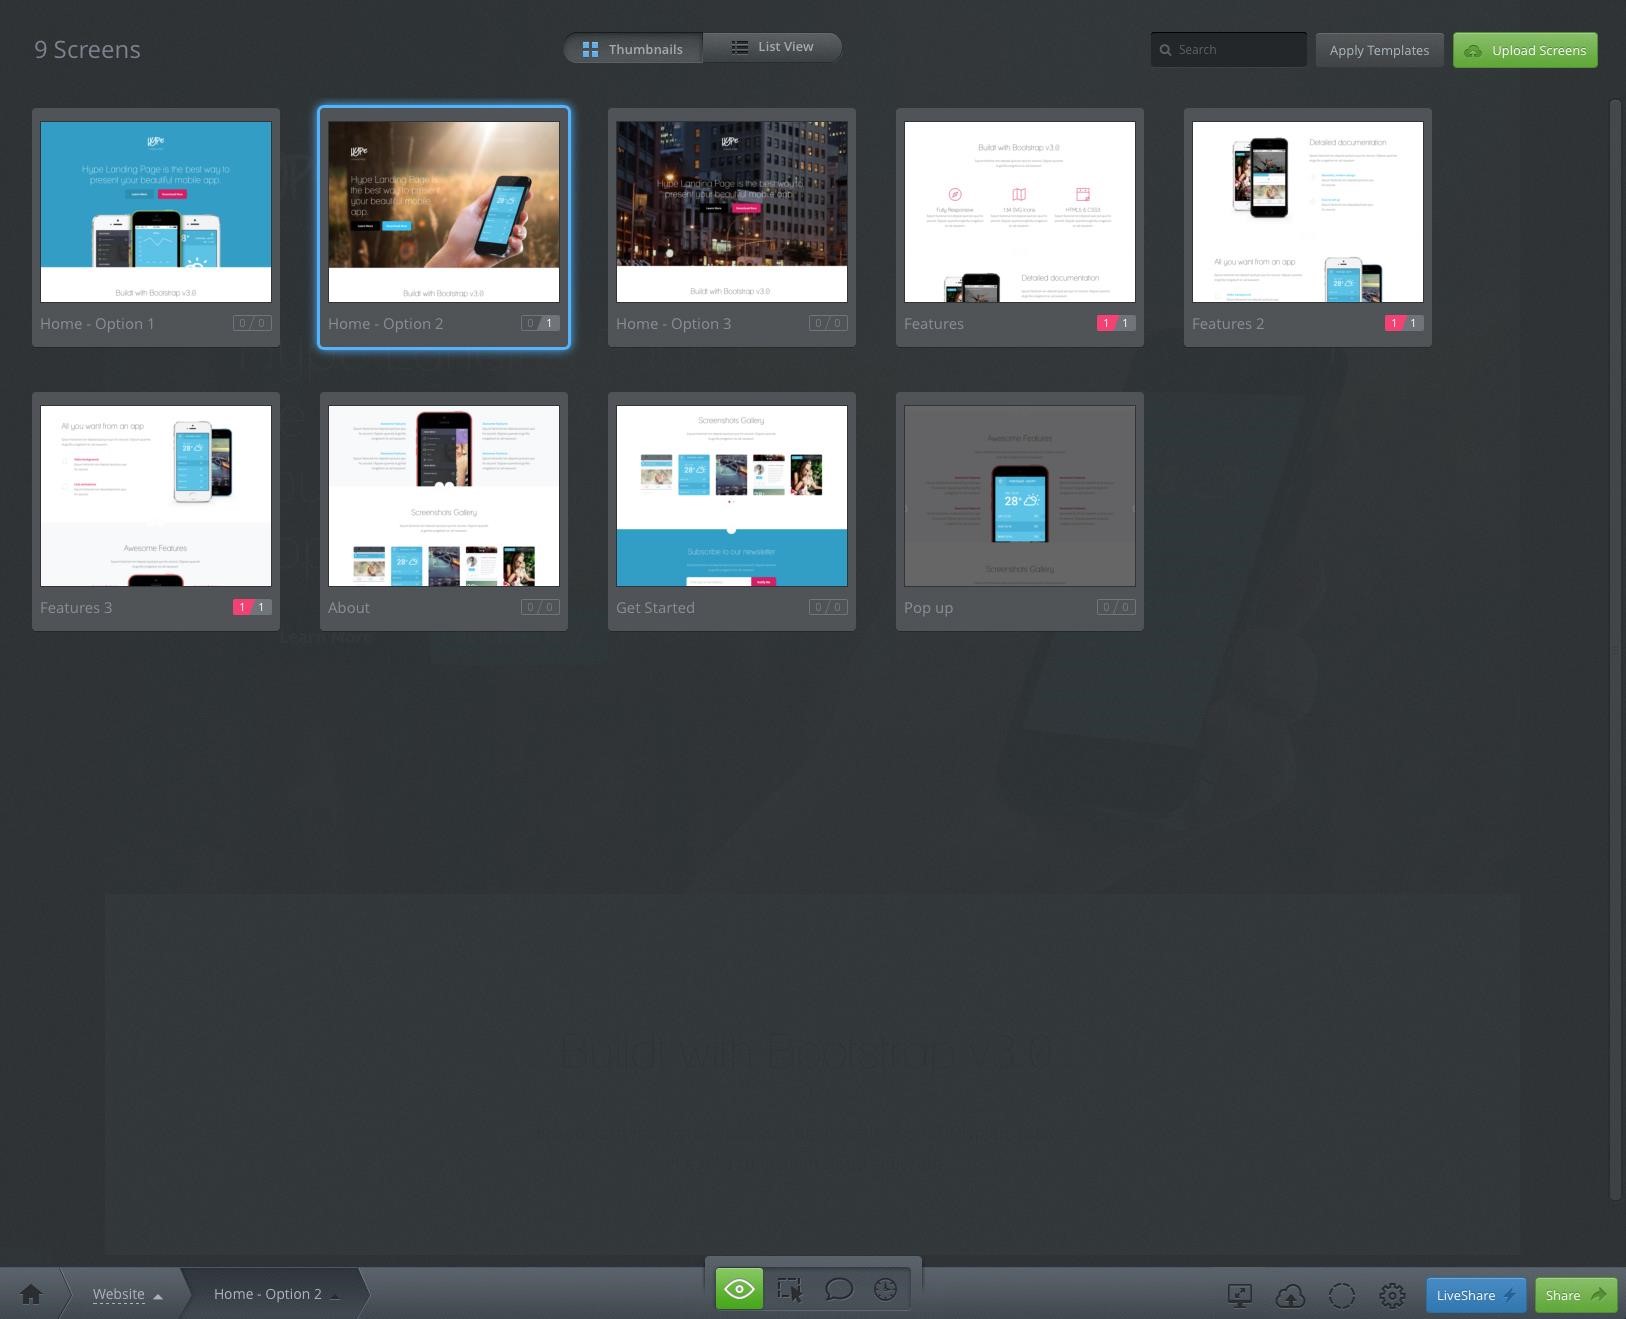Click the magnifier icon in the search box
The image size is (1626, 1319).
point(1166,49)
